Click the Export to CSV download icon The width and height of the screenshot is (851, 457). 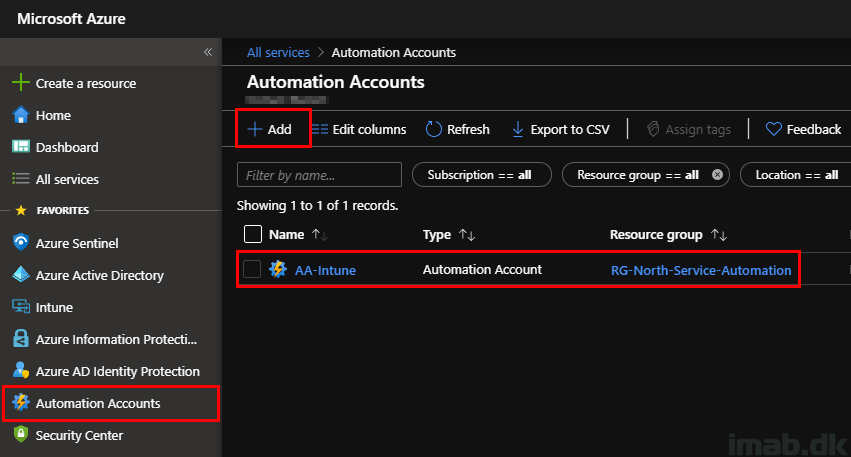(x=518, y=129)
